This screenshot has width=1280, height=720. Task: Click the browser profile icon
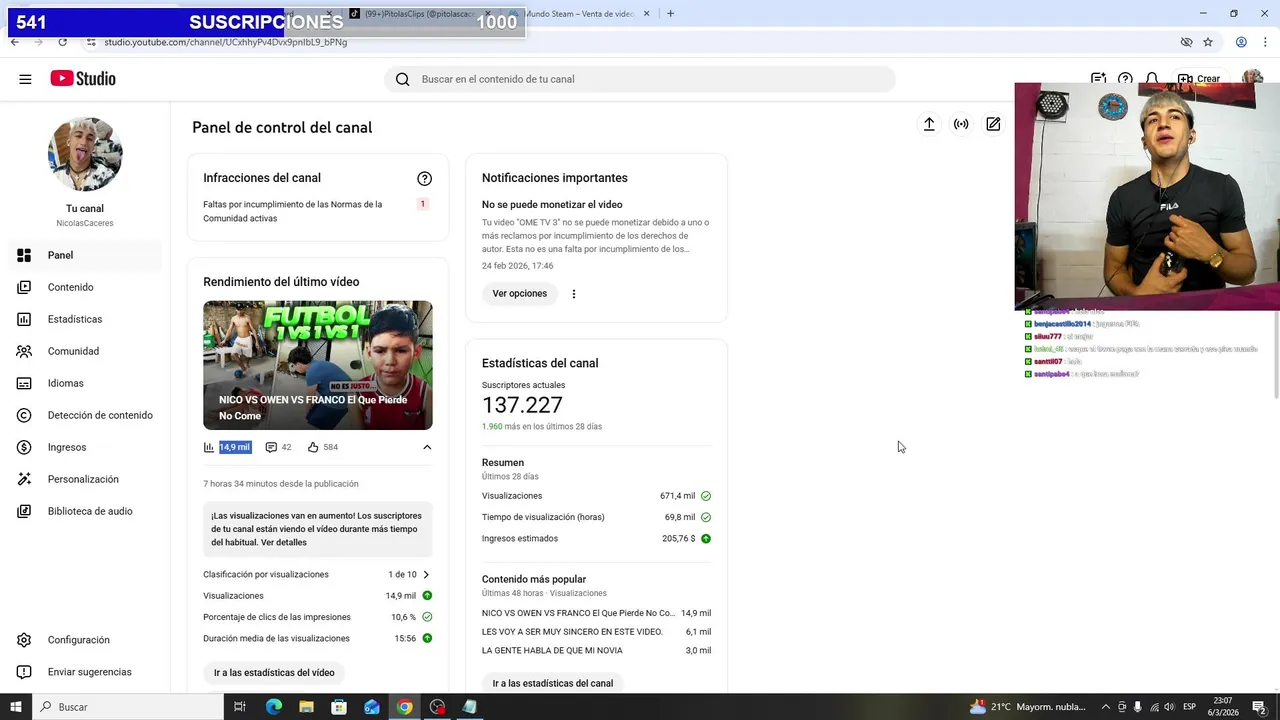pos(1241,42)
